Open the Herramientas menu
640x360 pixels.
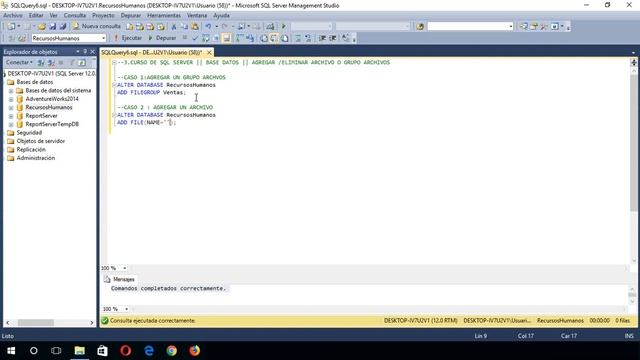(164, 16)
